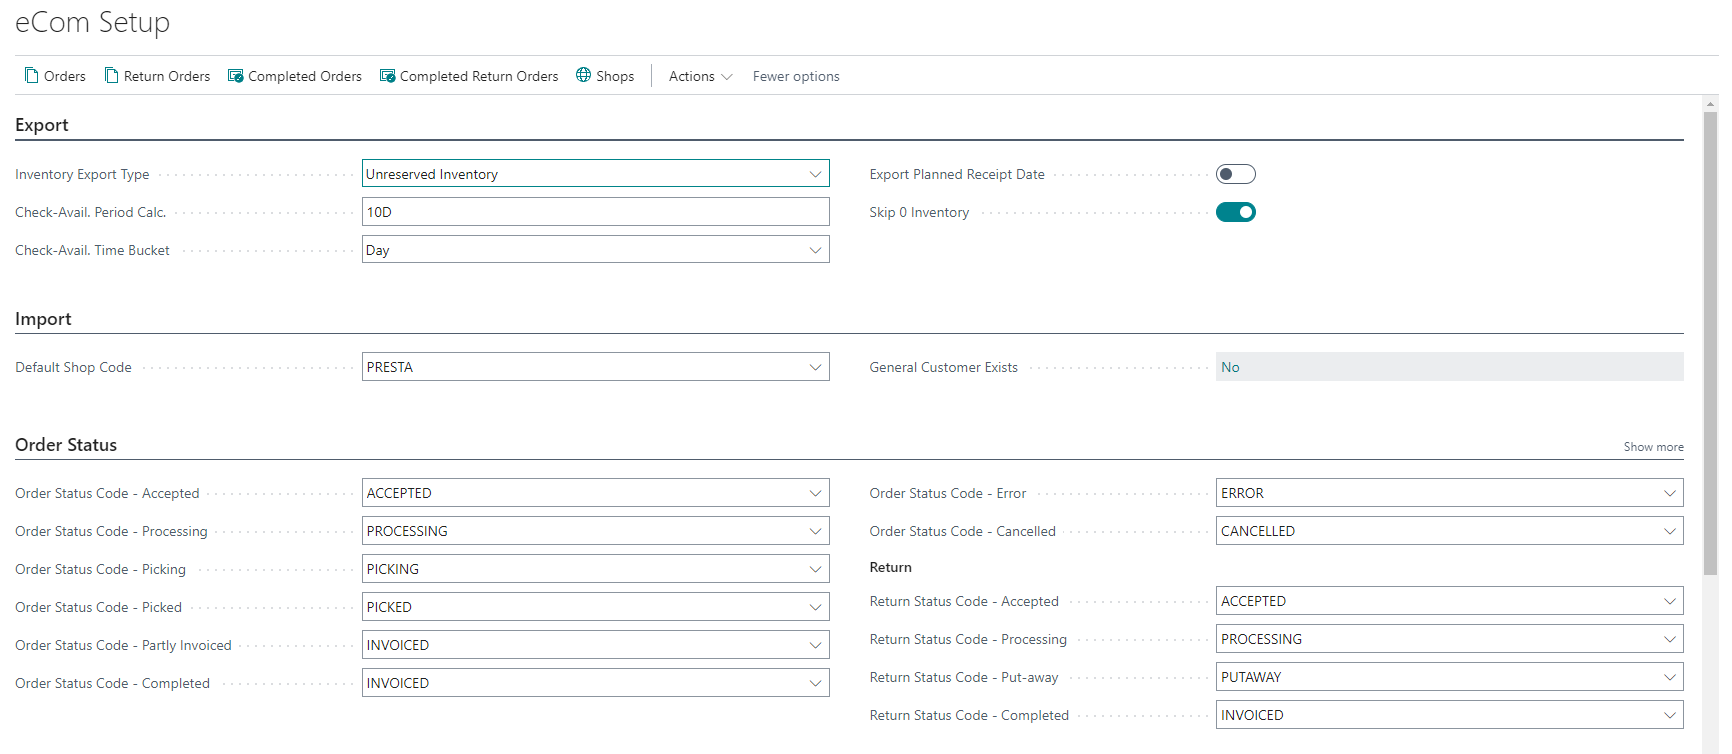Image resolution: width=1732 pixels, height=754 pixels.
Task: Click the Completed Return Orders icon
Action: coord(388,76)
